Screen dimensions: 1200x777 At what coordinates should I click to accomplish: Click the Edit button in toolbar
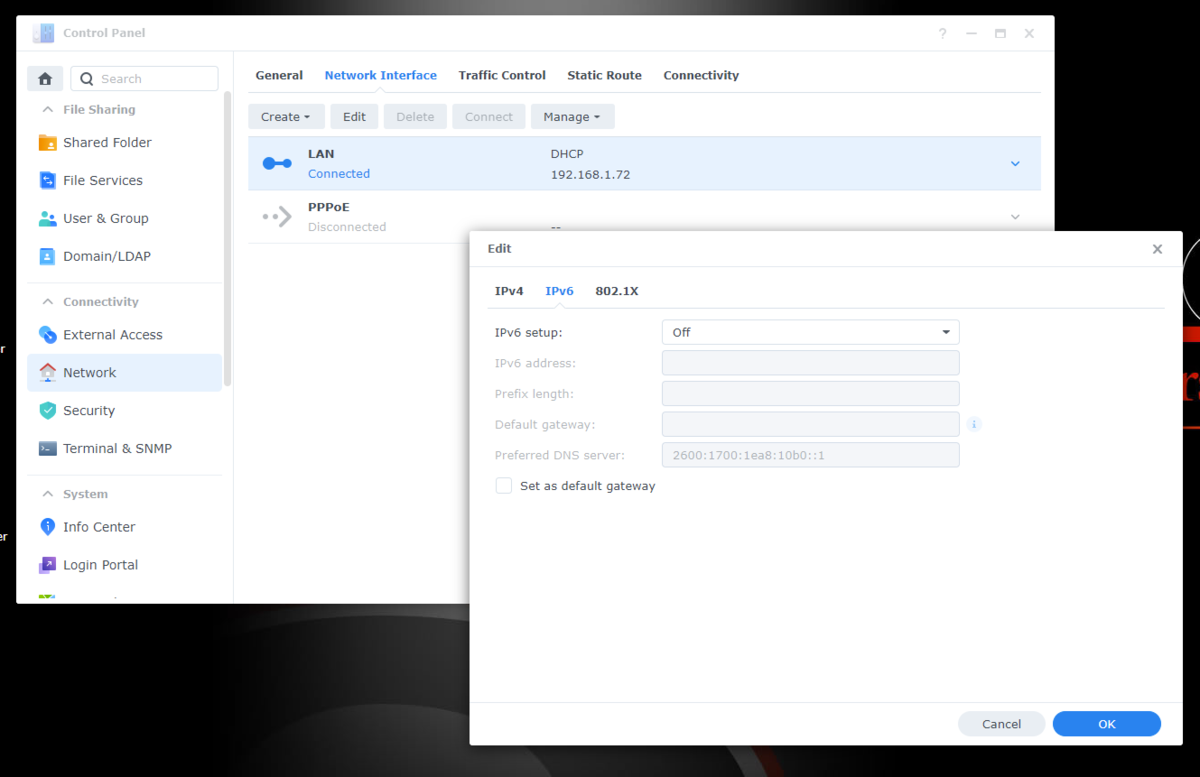click(354, 117)
